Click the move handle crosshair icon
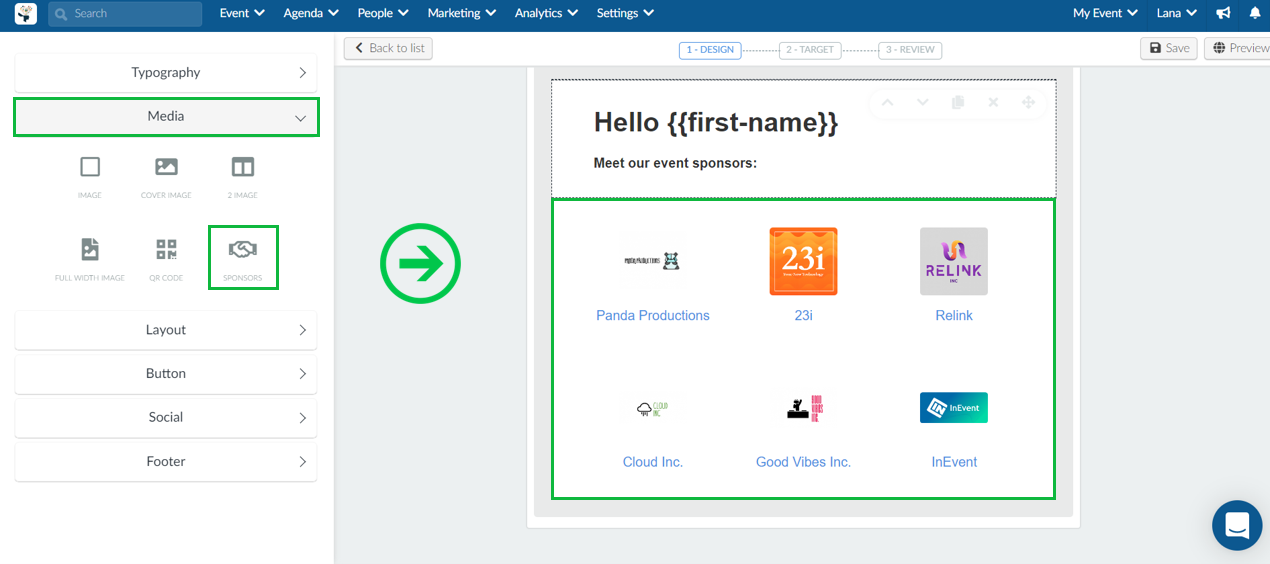1270x564 pixels. (x=1027, y=103)
